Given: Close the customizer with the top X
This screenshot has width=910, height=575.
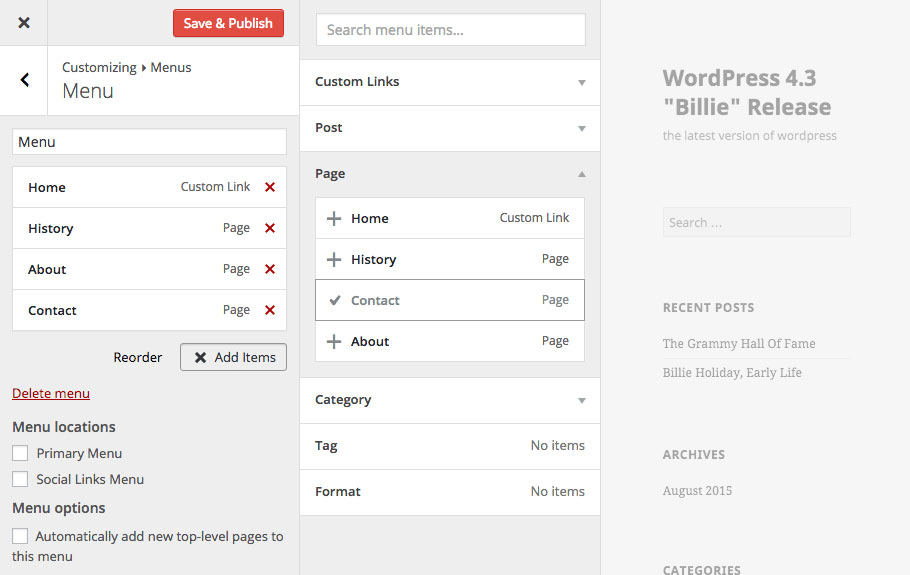Looking at the screenshot, I should click(x=24, y=23).
